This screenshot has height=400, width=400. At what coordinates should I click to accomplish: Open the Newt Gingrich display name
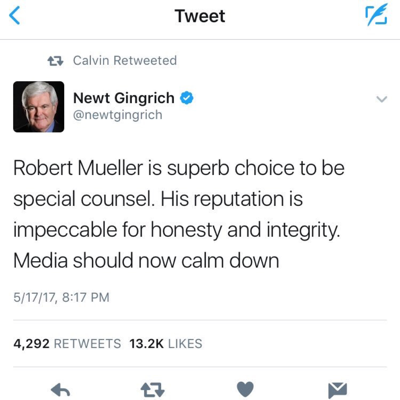(x=124, y=98)
